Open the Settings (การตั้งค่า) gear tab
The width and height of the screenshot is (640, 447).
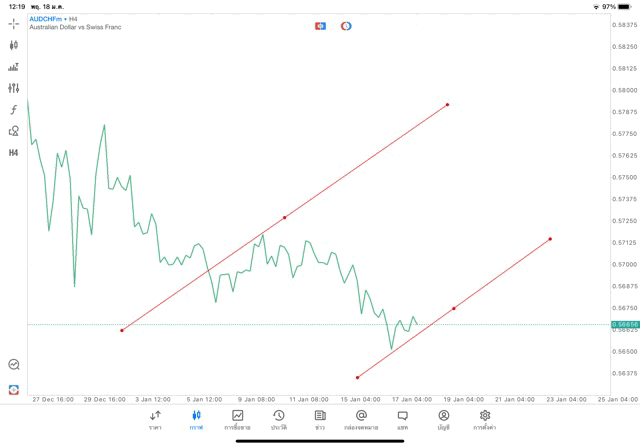(485, 420)
